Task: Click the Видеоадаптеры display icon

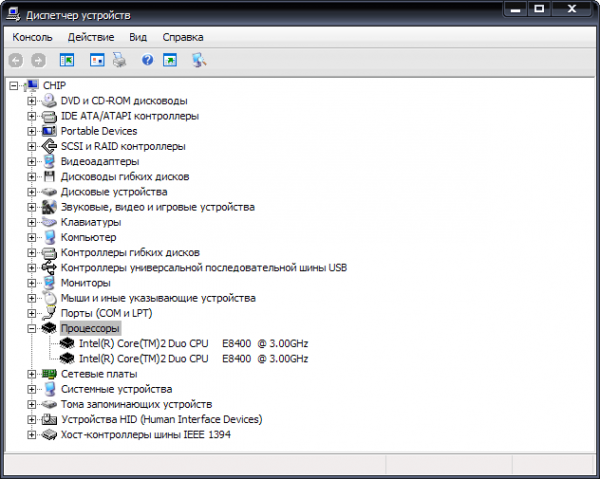Action: coord(49,161)
